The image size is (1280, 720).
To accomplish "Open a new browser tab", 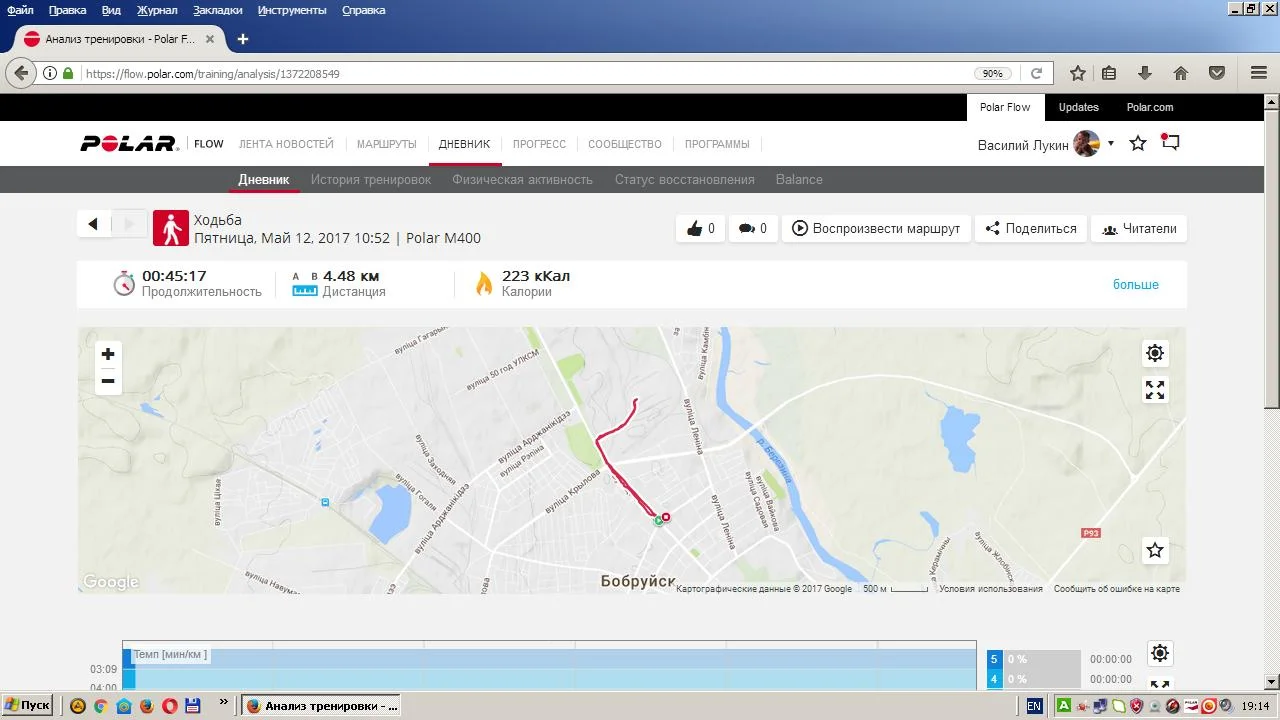I will pos(242,39).
